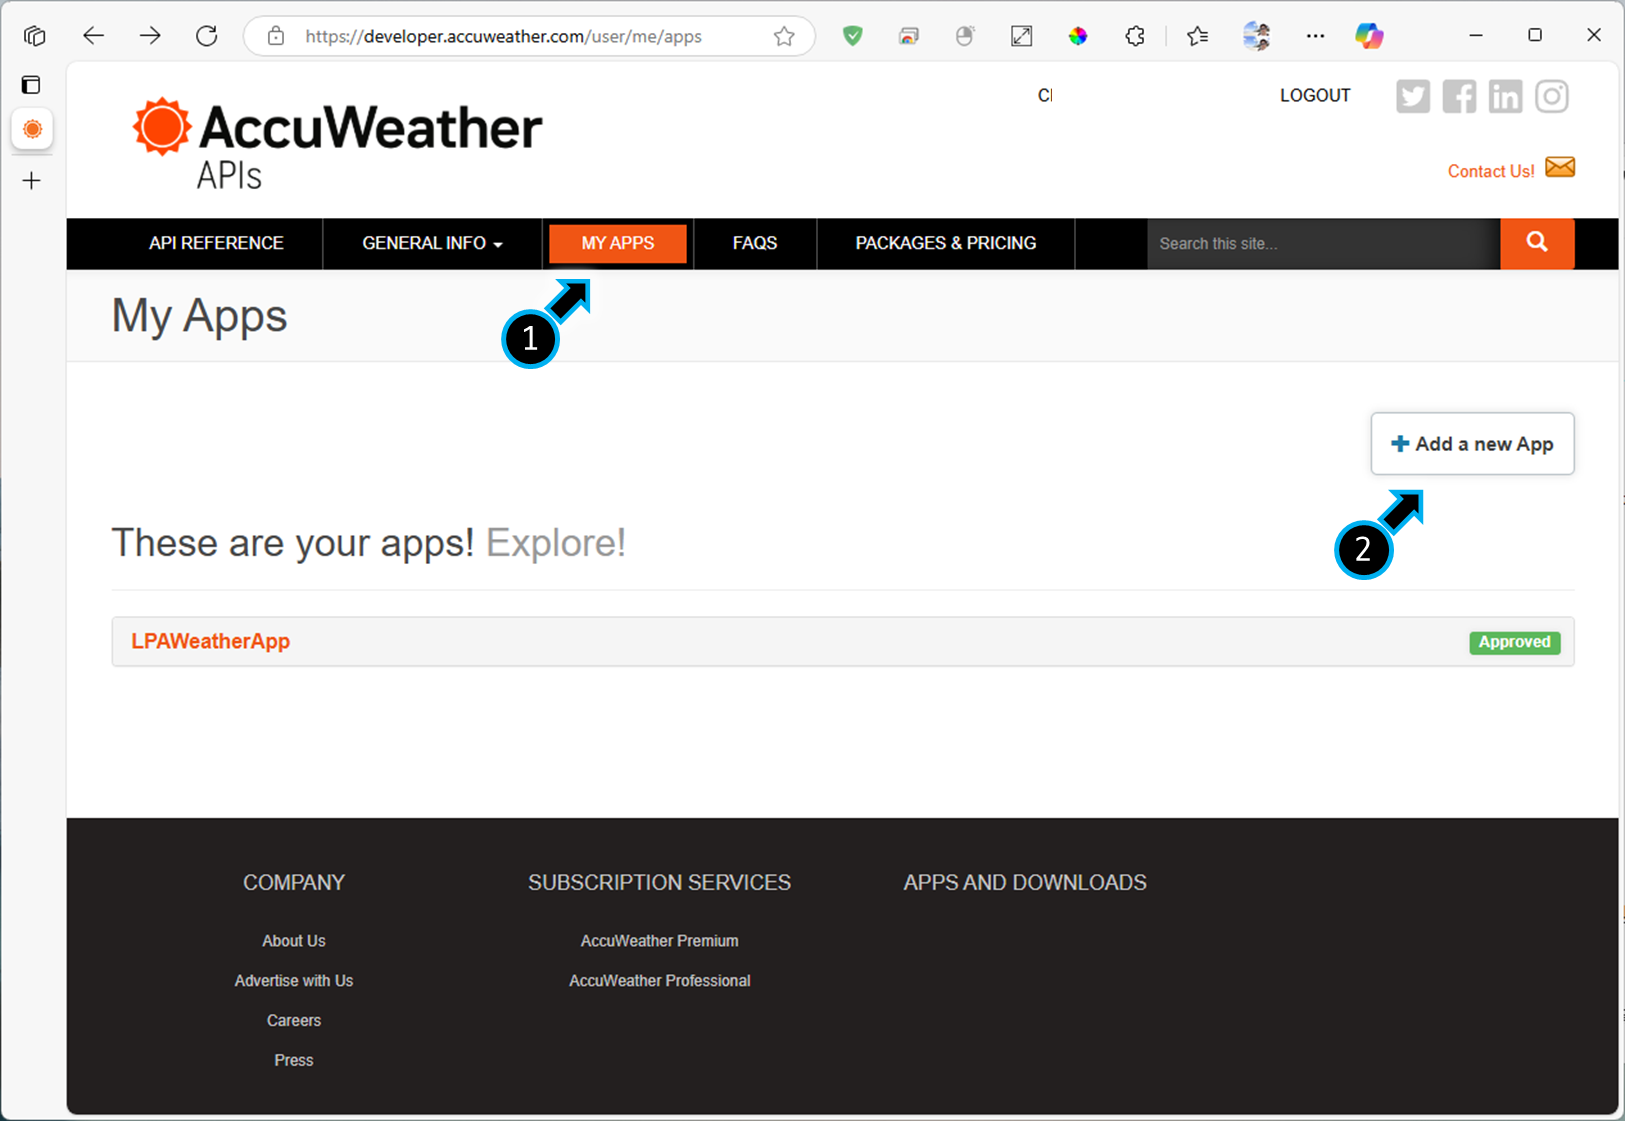
Task: Launch Copilot from the toolbar
Action: pyautogui.click(x=1369, y=36)
